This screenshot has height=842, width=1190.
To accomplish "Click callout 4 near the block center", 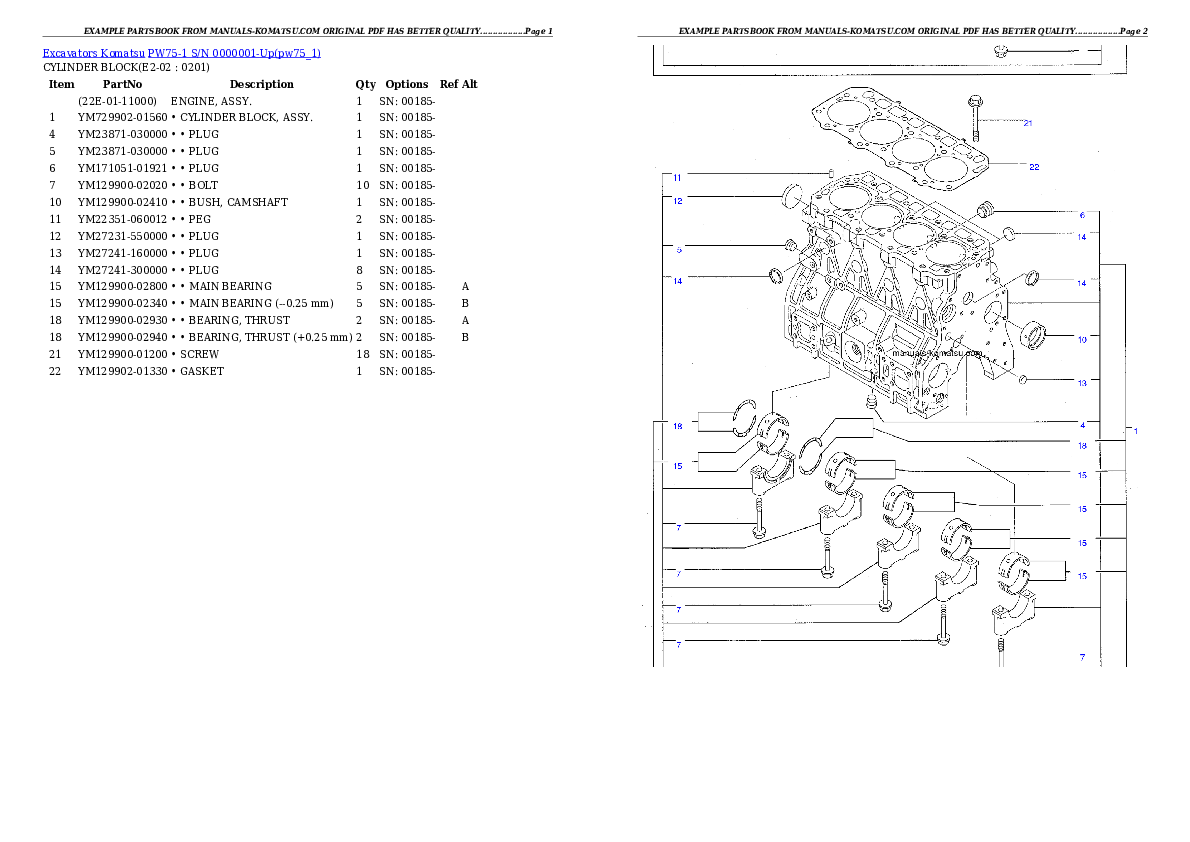I will 1082,424.
